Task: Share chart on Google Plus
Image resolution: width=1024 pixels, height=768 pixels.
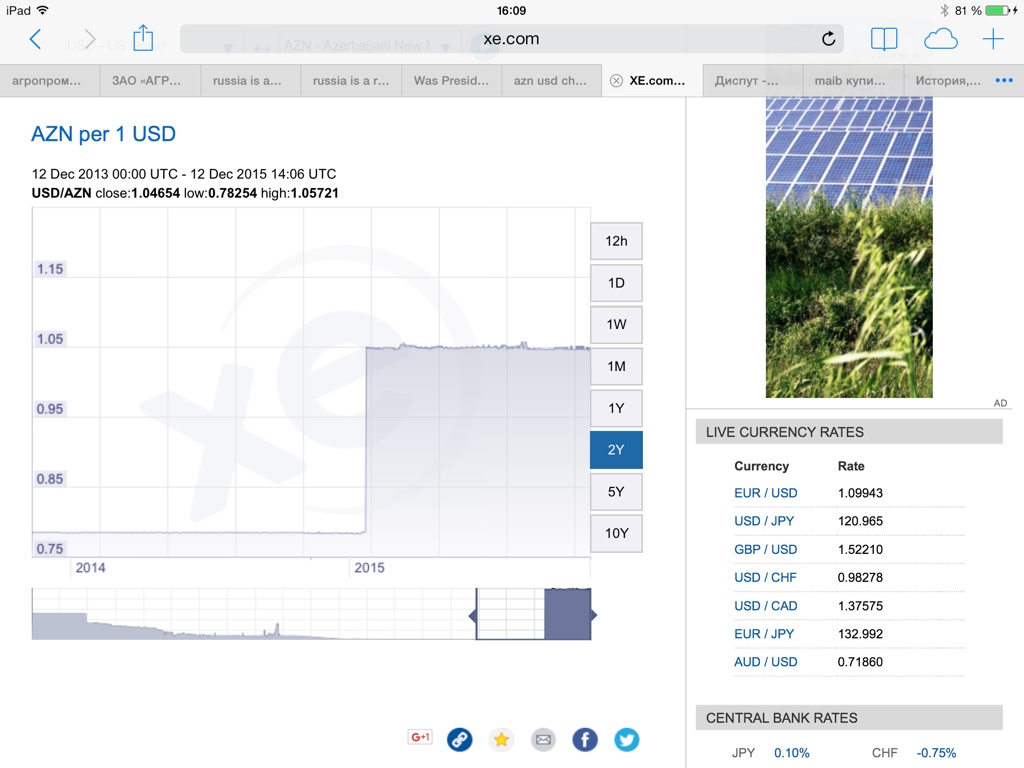Action: [x=420, y=737]
